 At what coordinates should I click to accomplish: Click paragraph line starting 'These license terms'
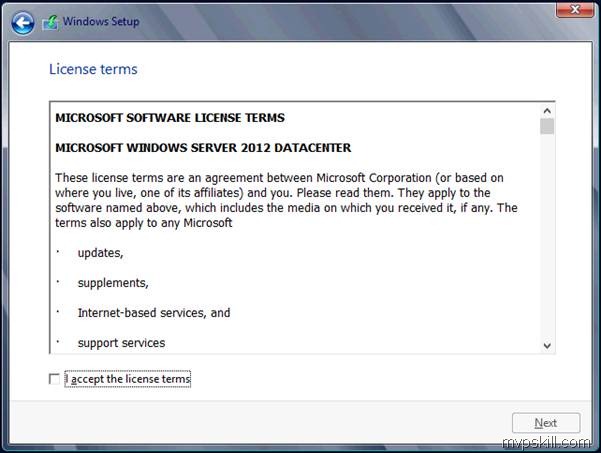pos(279,178)
